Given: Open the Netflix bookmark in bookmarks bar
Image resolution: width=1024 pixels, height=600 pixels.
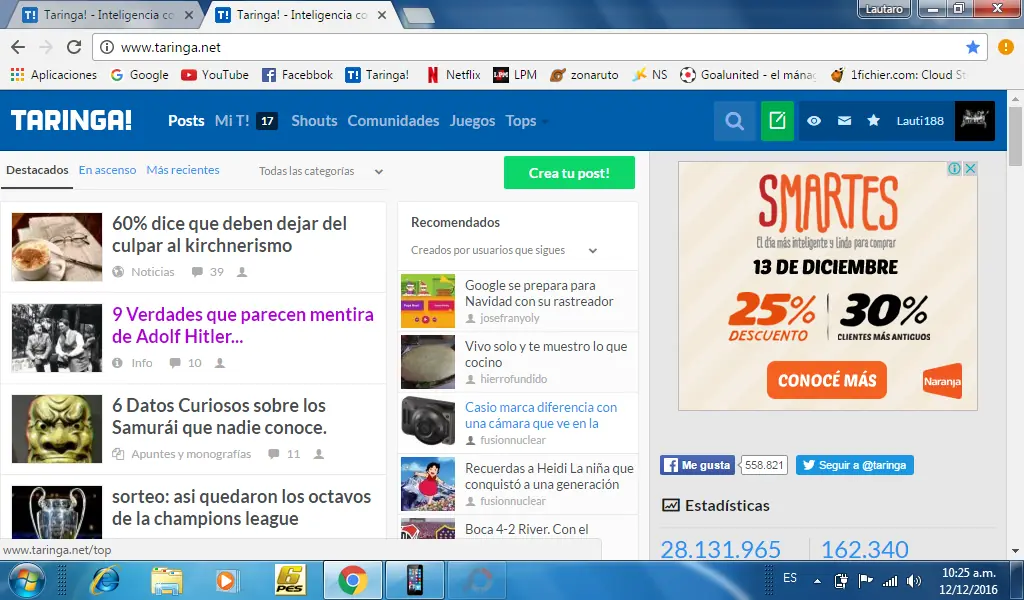Looking at the screenshot, I should coord(453,75).
